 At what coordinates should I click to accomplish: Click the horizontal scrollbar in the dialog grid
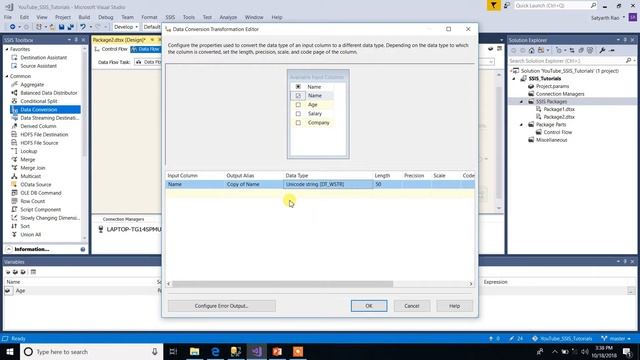point(282,284)
